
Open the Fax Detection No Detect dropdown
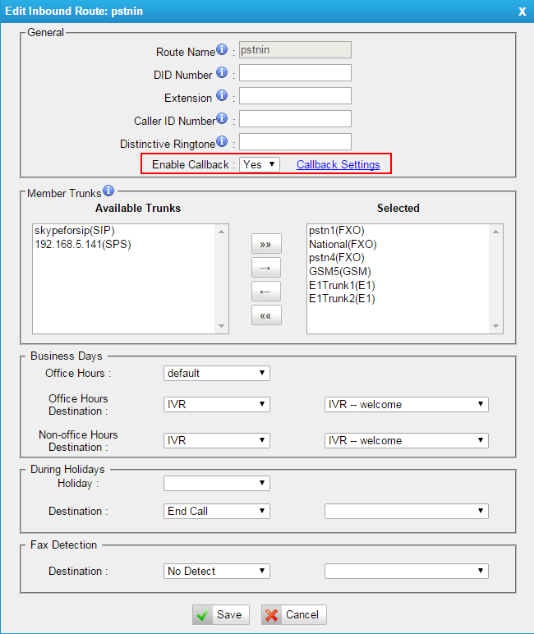pyautogui.click(x=217, y=571)
